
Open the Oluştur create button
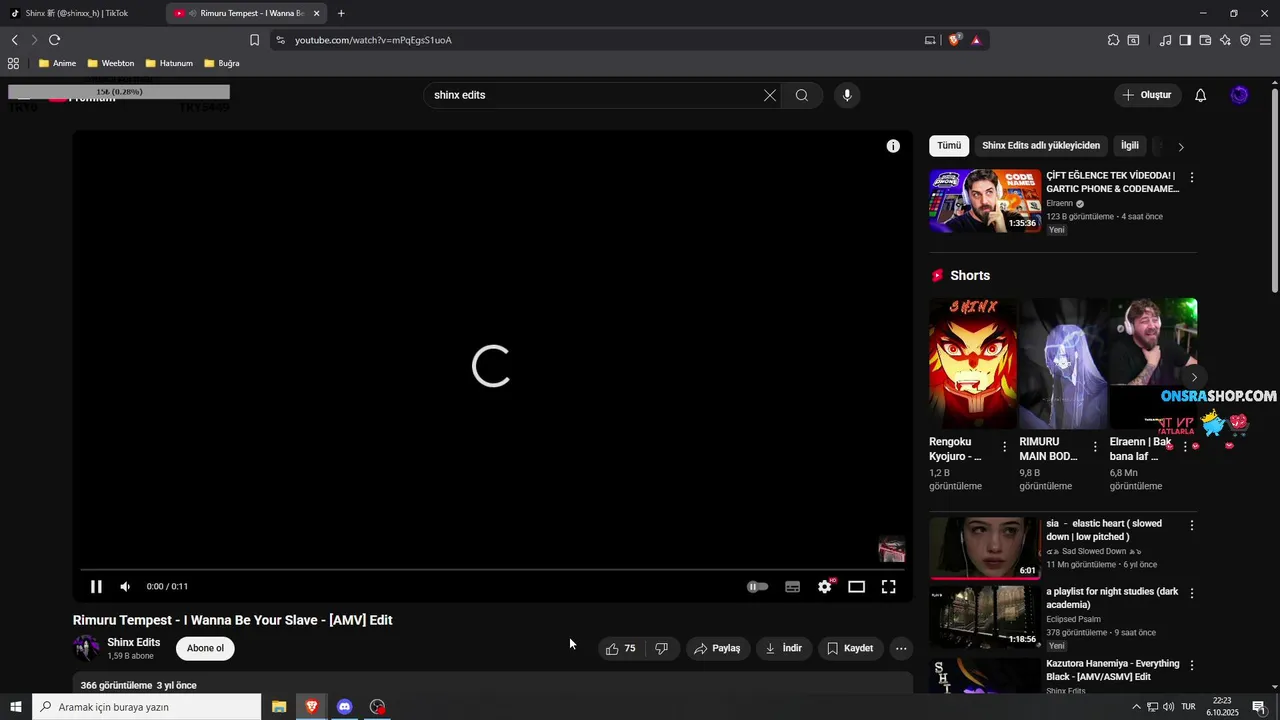[x=1147, y=95]
